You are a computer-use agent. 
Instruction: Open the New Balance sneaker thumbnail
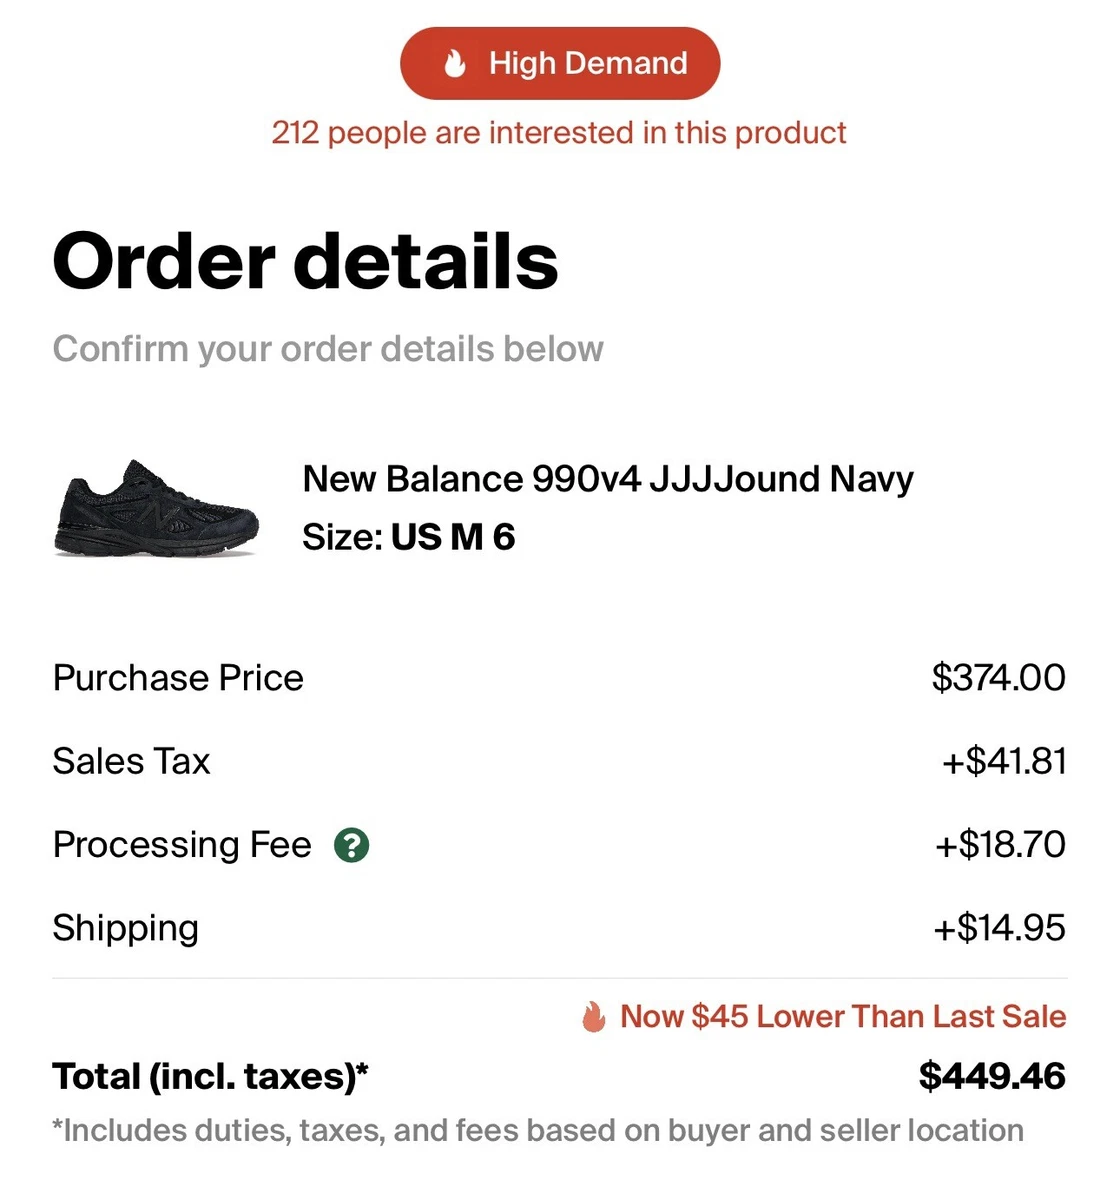(156, 508)
